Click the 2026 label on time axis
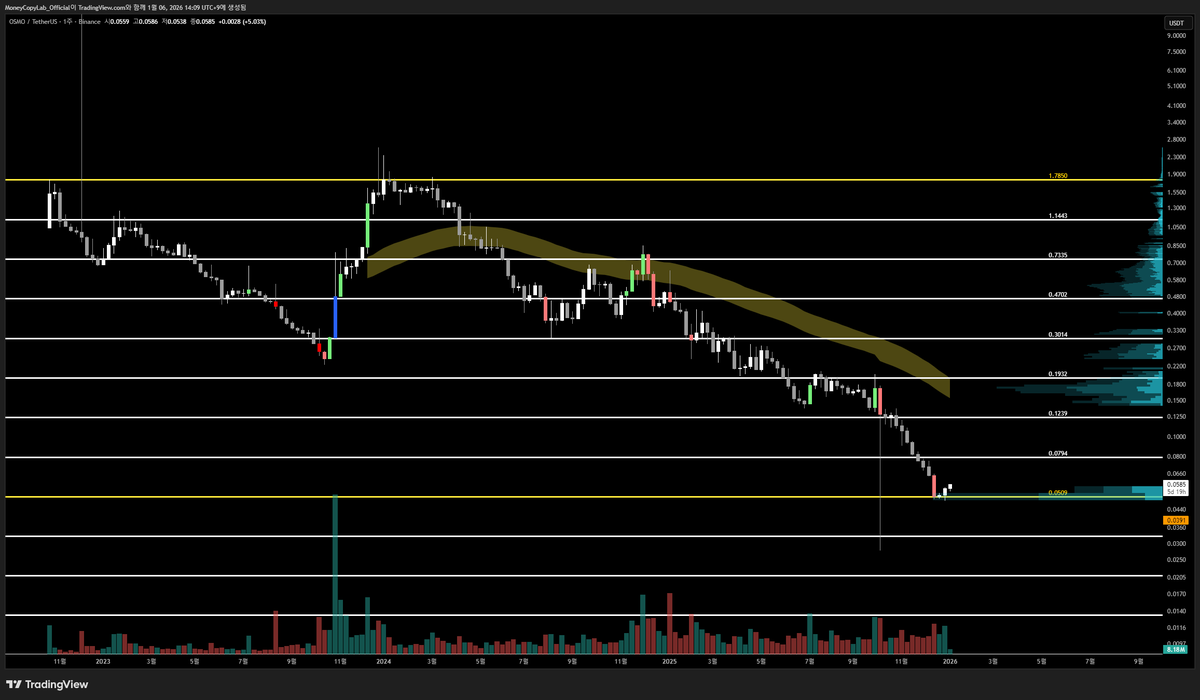The image size is (1200, 700). 950,661
